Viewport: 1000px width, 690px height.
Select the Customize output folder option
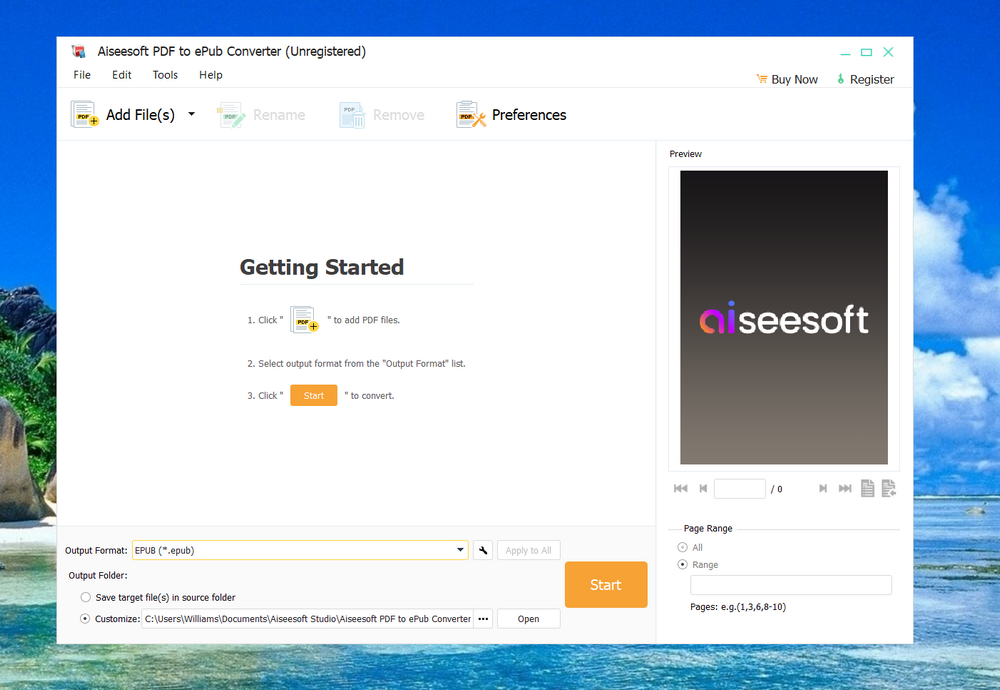point(85,619)
